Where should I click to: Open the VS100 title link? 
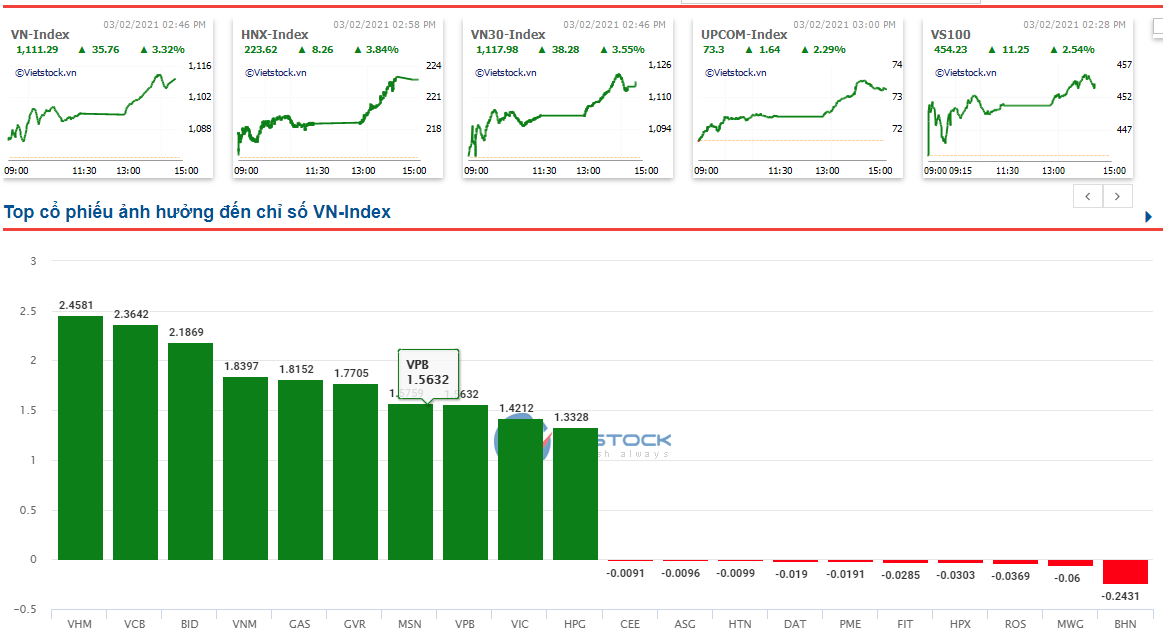click(x=951, y=34)
